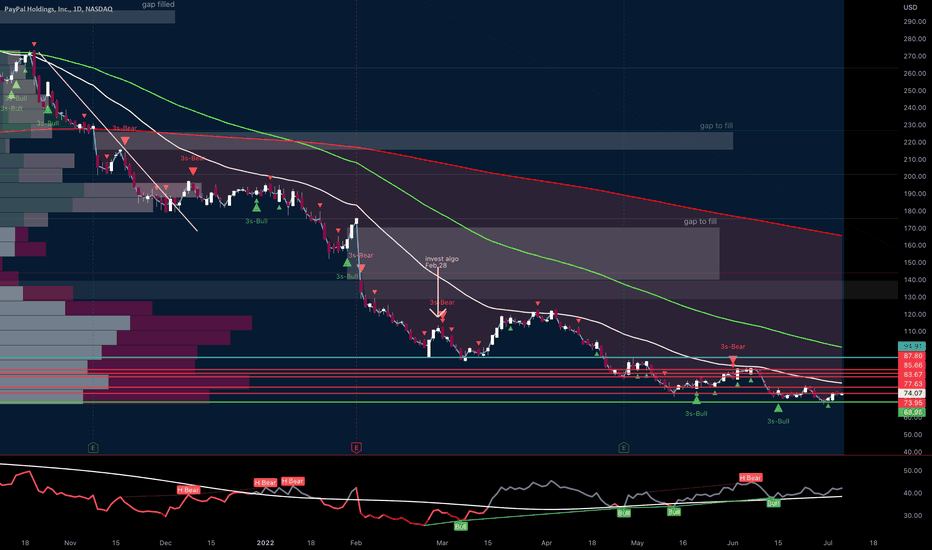Click the rightmost Bull label near June 15
This screenshot has height=550, width=932.
click(773, 503)
